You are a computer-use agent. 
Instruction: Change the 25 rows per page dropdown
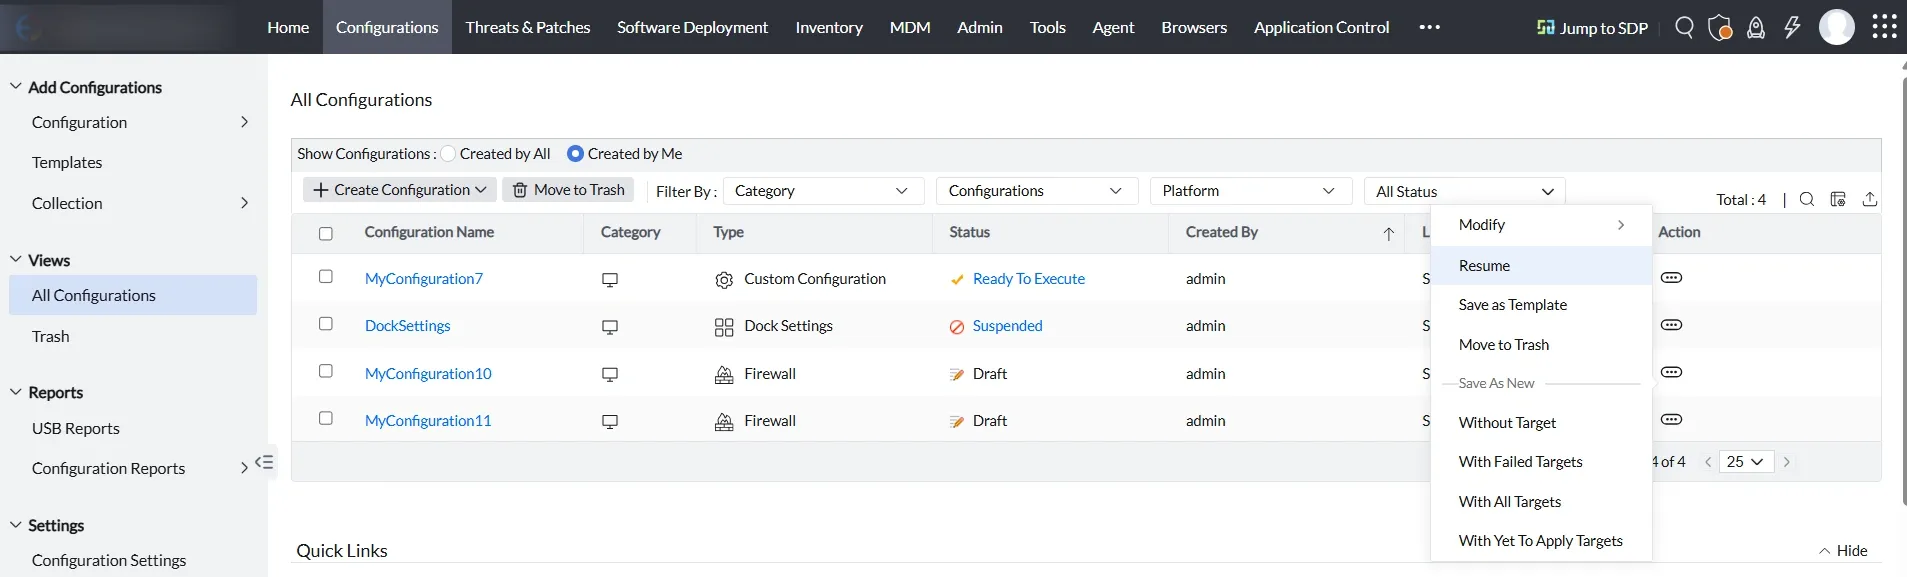pos(1746,462)
